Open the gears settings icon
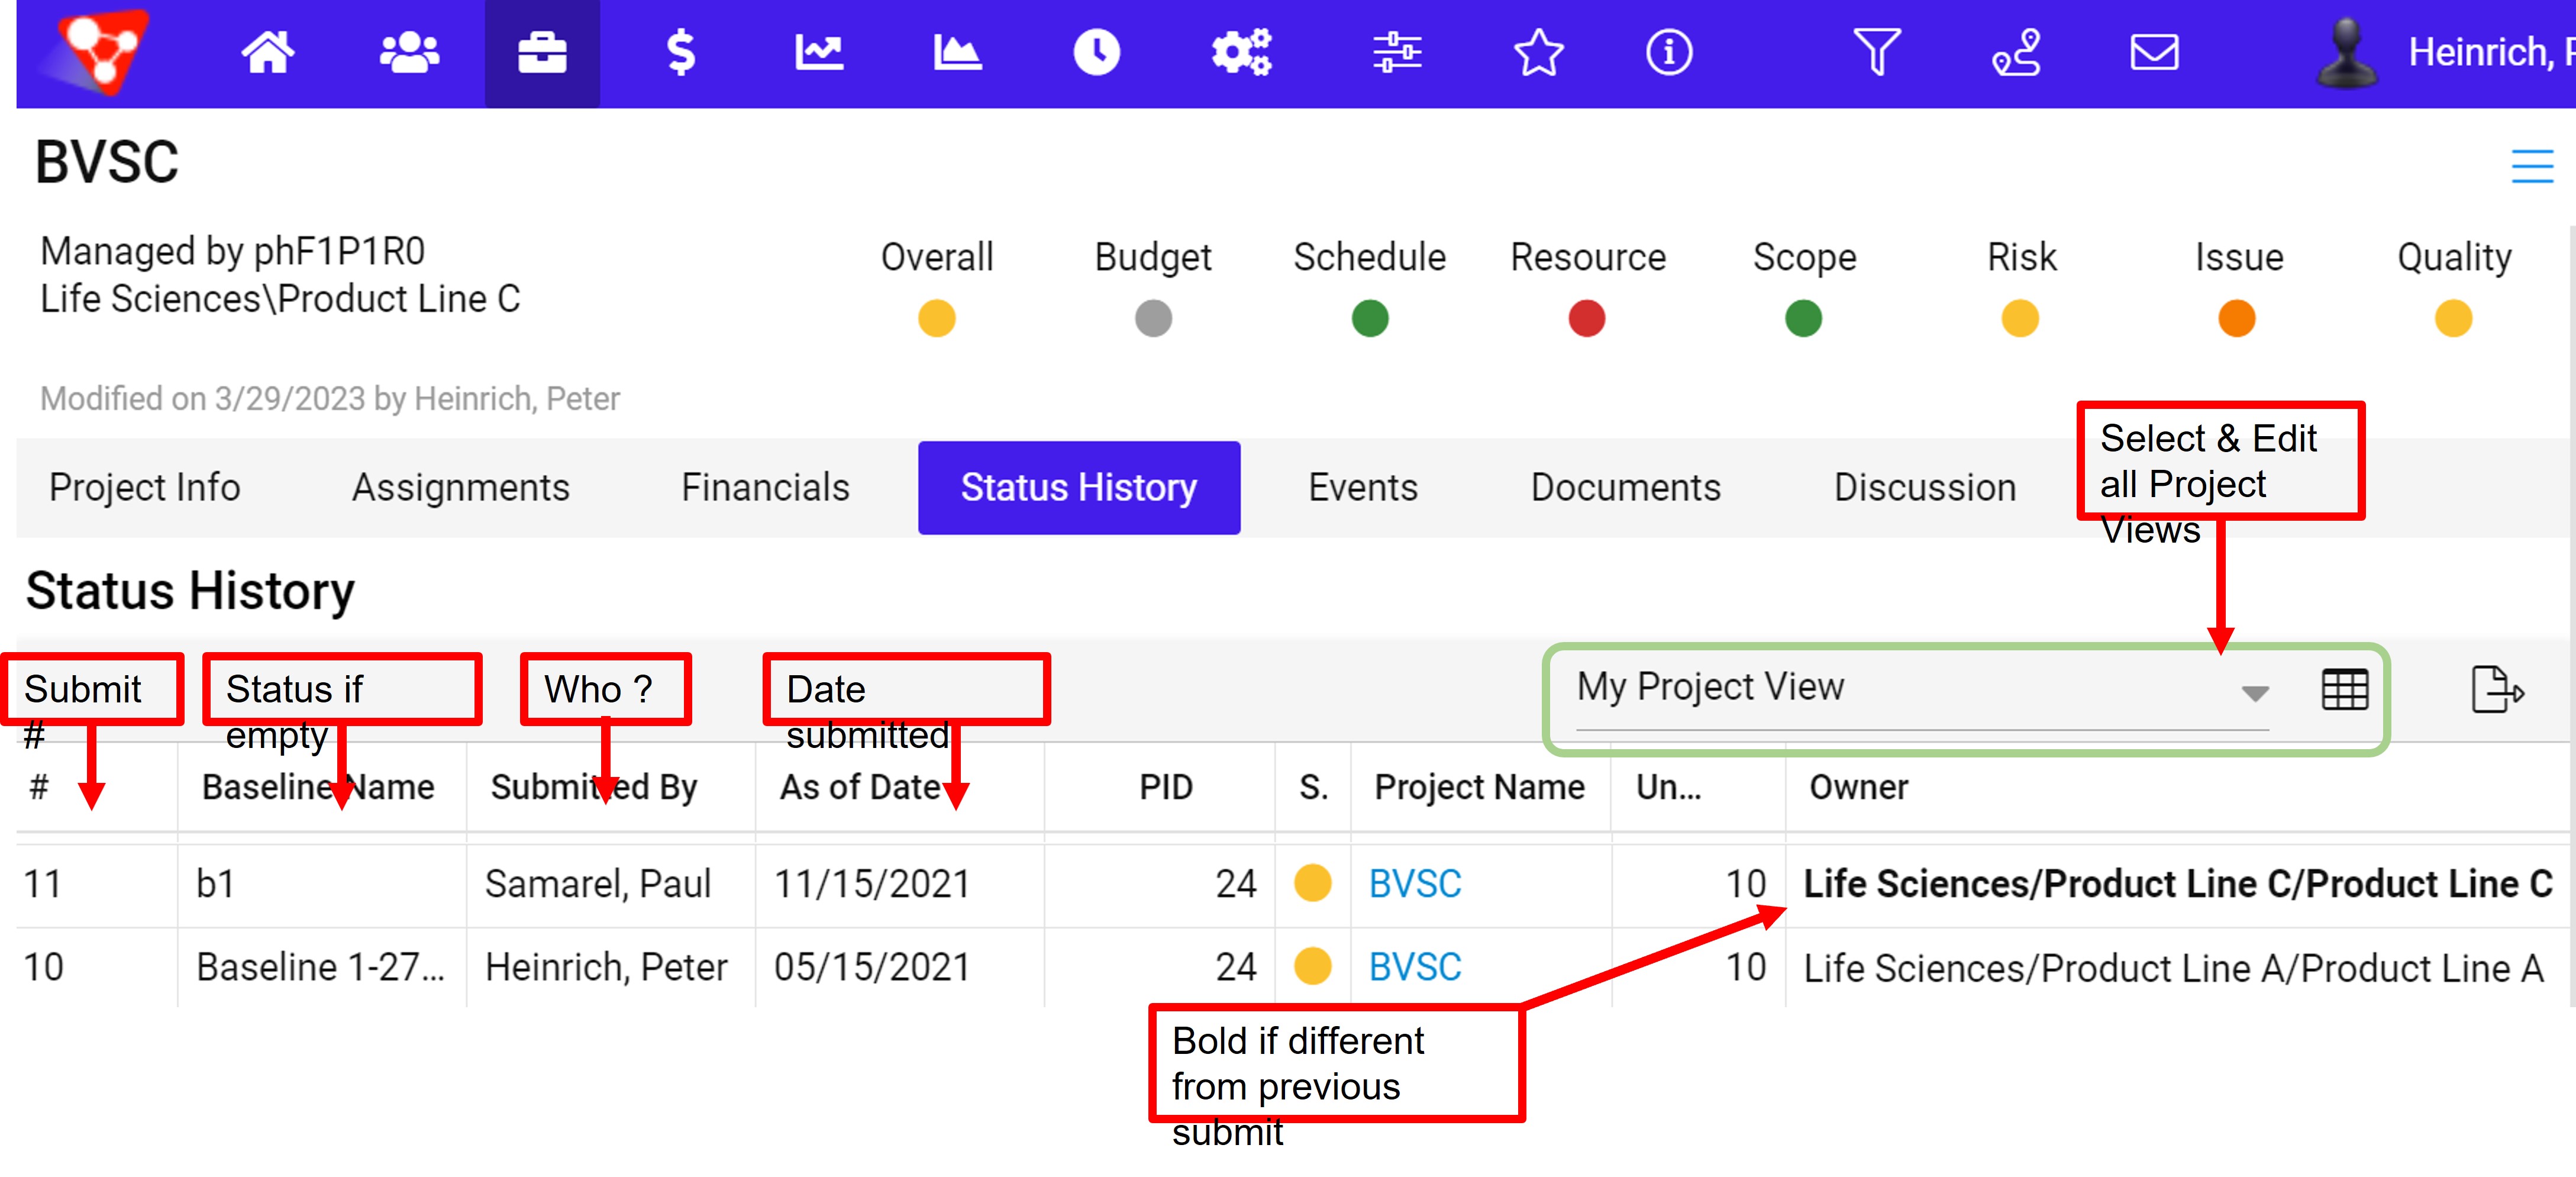This screenshot has height=1177, width=2576. coord(1240,53)
